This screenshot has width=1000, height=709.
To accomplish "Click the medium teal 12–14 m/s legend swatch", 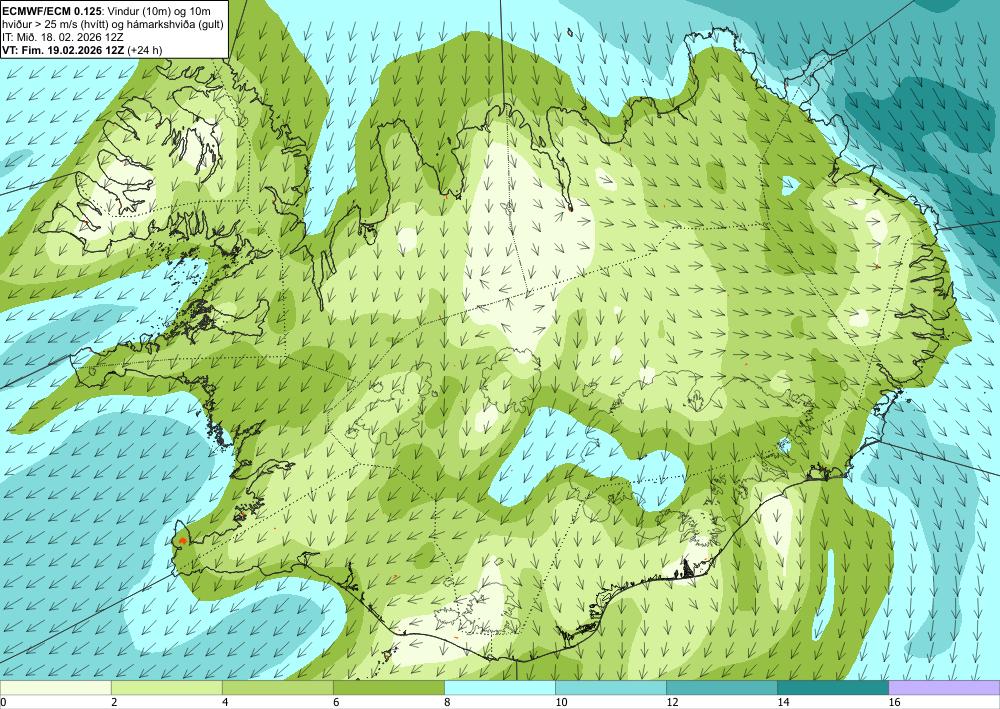I will point(721,687).
